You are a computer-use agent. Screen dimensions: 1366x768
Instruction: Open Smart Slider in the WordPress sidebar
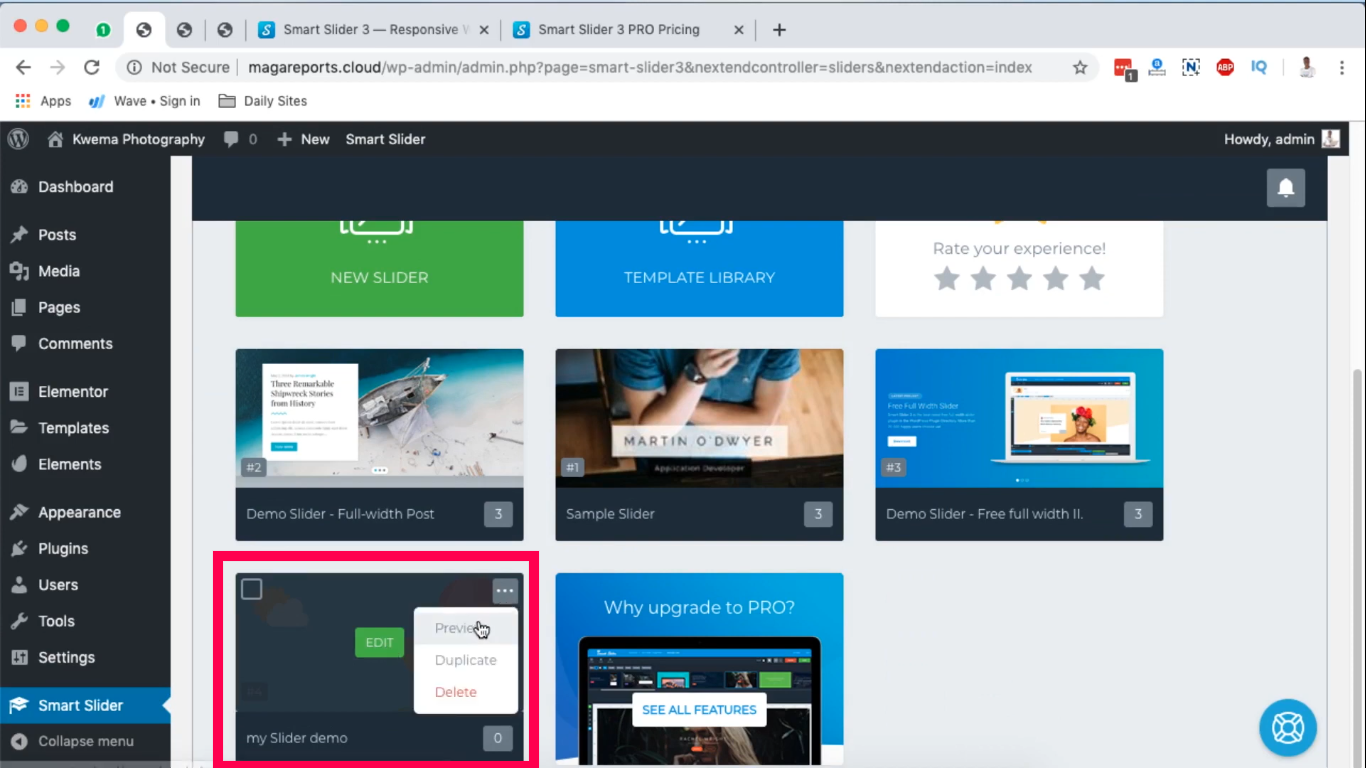[x=85, y=705]
